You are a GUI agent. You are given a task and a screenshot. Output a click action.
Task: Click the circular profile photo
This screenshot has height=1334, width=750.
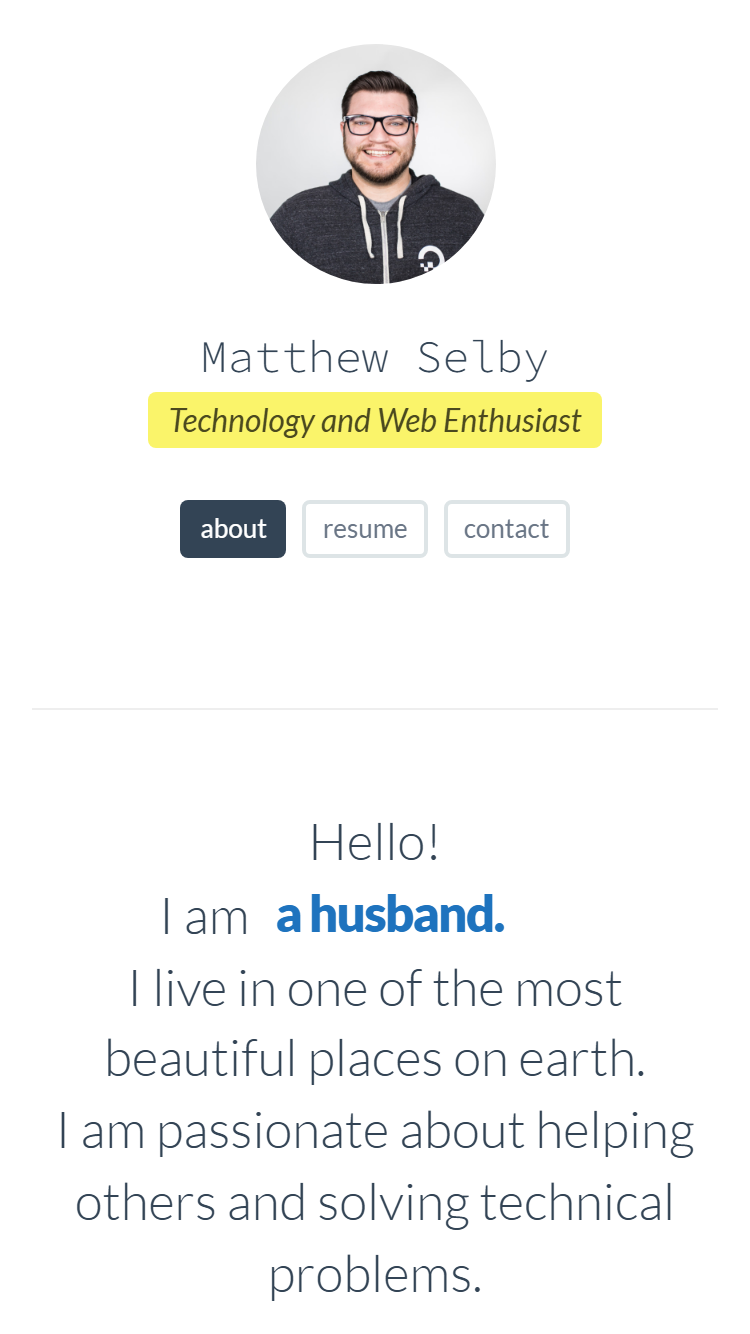(x=375, y=164)
